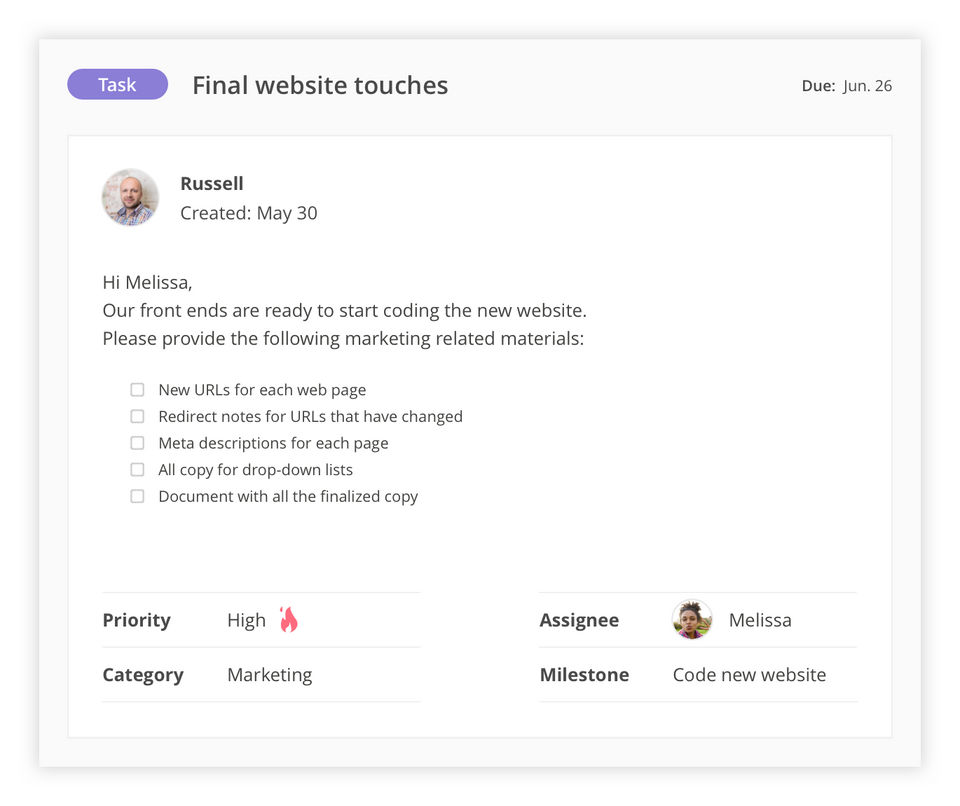
Task: Click the Created: May 30 date text
Action: (x=249, y=213)
